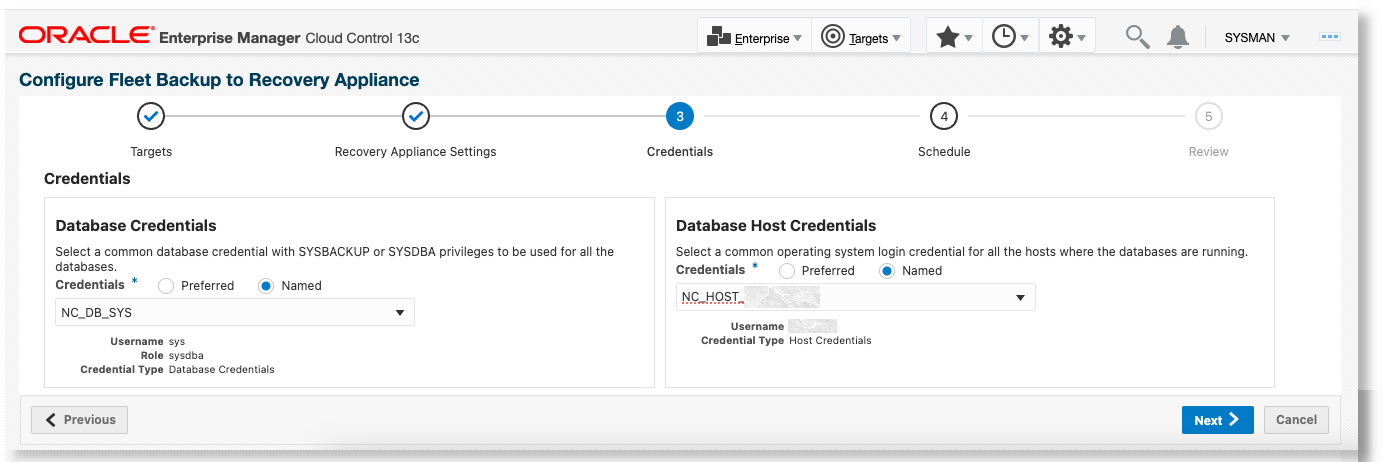
Task: Open the Setup gear menu
Action: [x=1067, y=37]
